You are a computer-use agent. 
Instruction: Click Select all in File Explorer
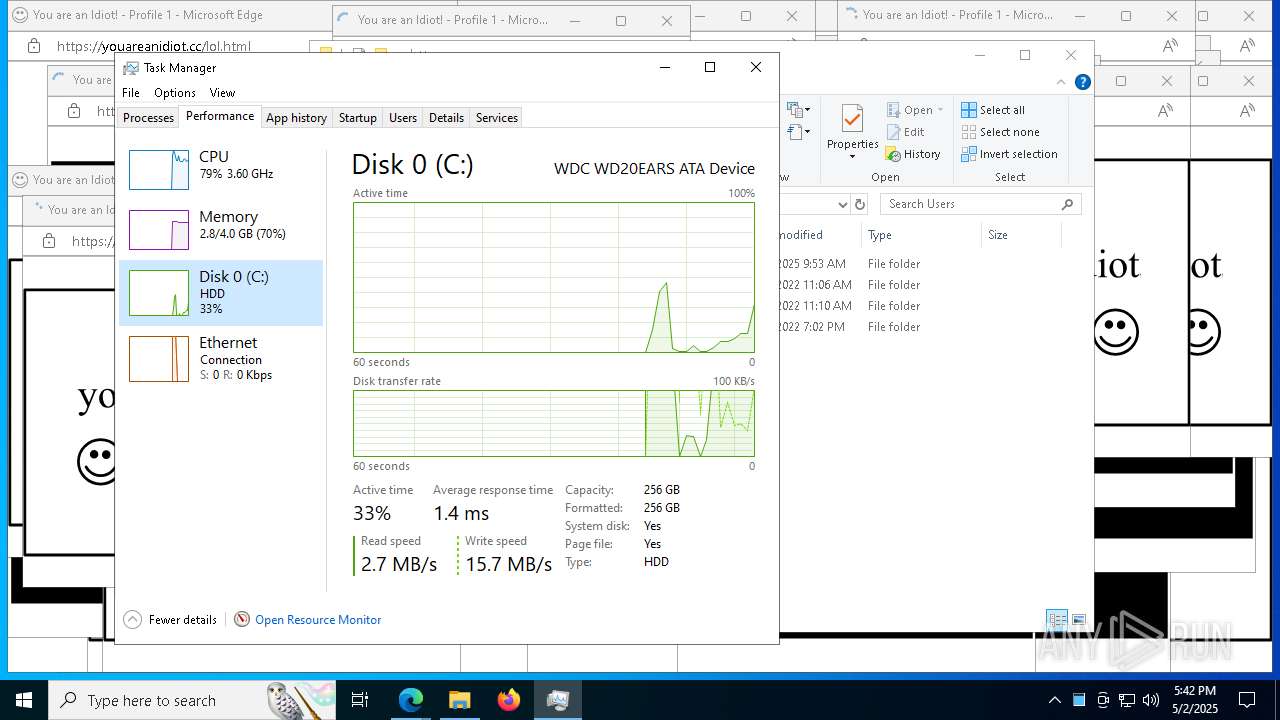pos(993,110)
